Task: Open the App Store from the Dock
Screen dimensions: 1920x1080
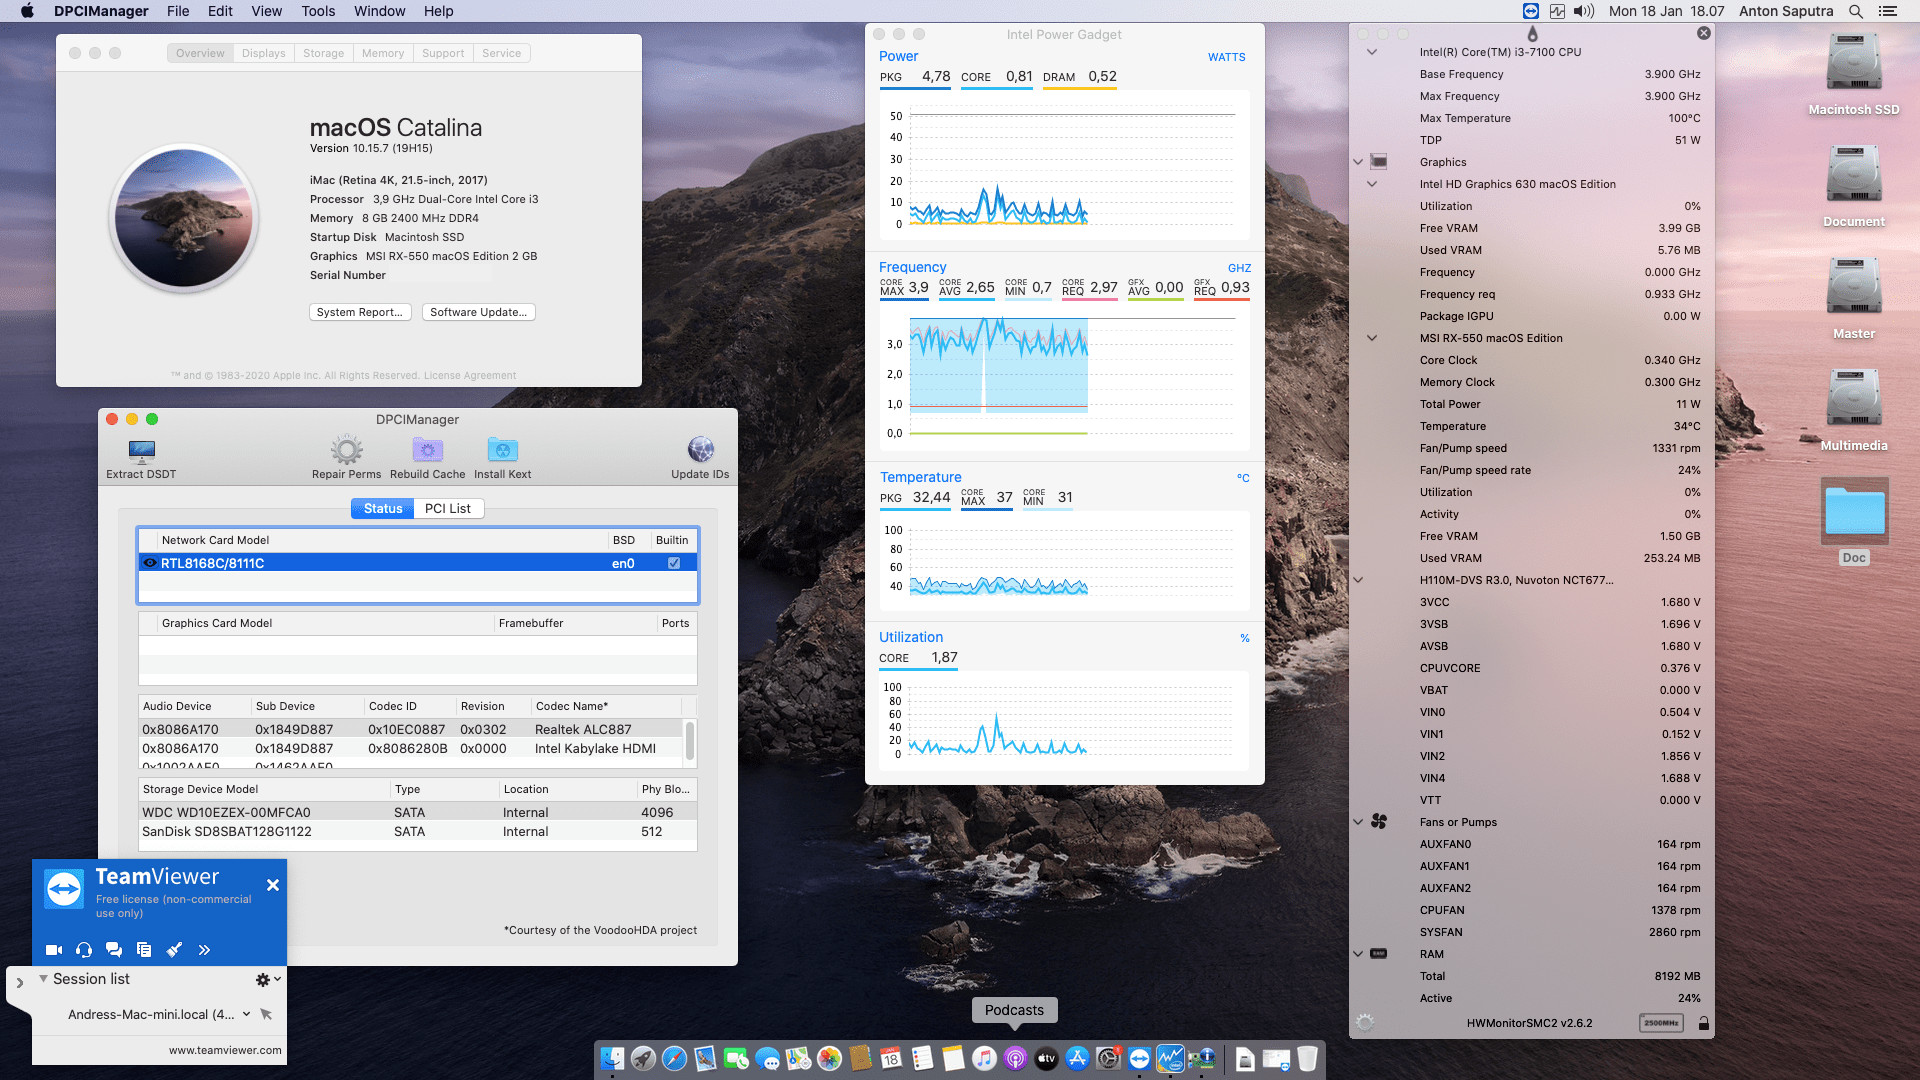Action: [x=1077, y=1058]
